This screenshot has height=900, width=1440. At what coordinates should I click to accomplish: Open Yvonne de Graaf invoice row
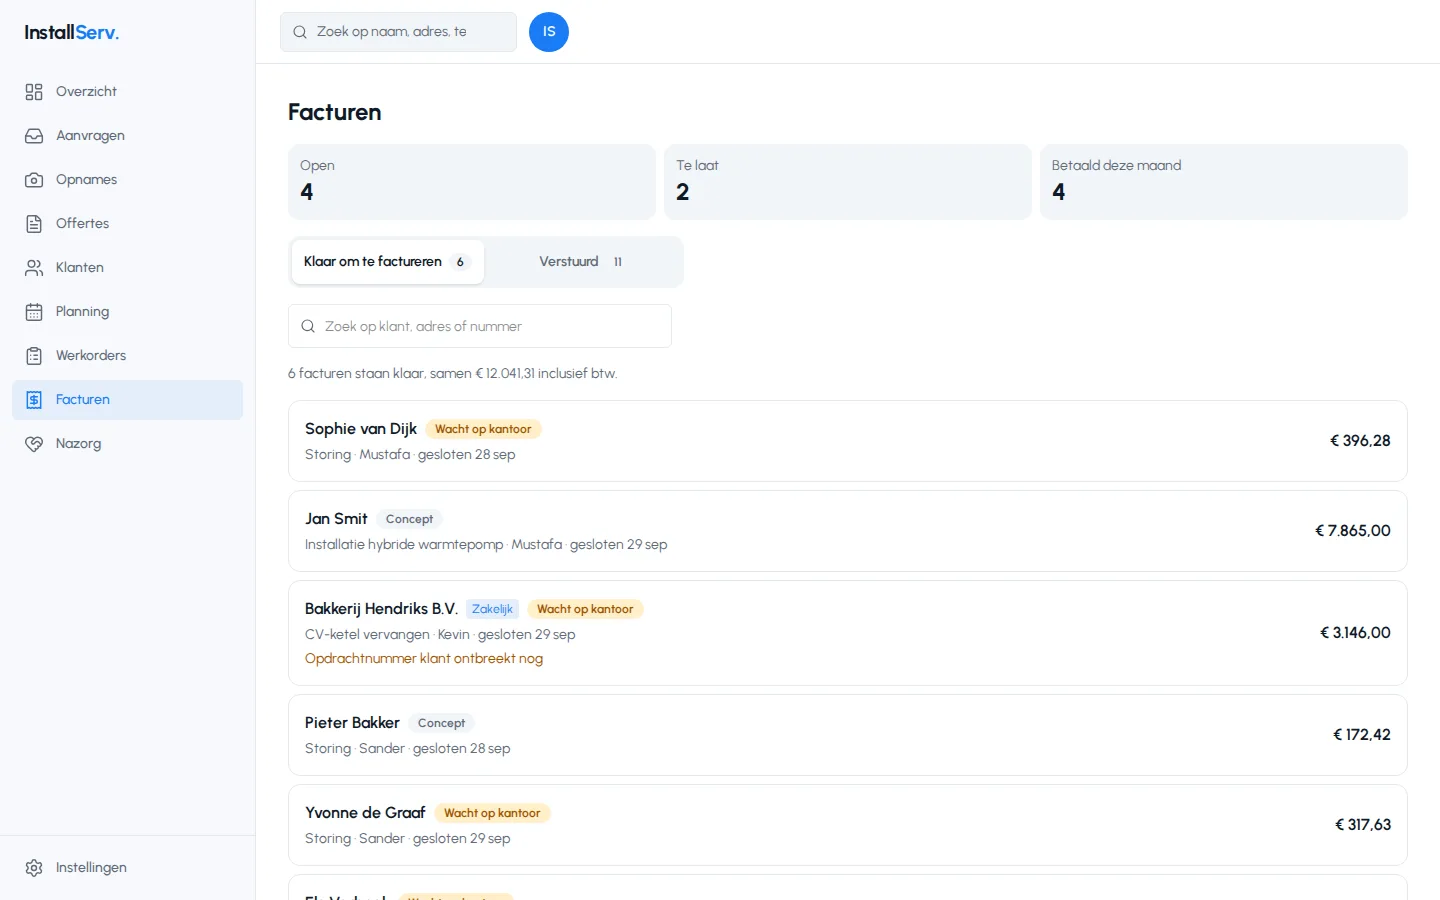[x=848, y=825]
